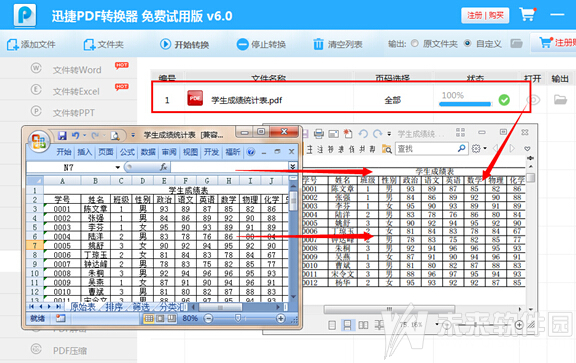The width and height of the screenshot is (576, 363).
Task: Go to first sheet with tab navigation arrow
Action: point(32,307)
